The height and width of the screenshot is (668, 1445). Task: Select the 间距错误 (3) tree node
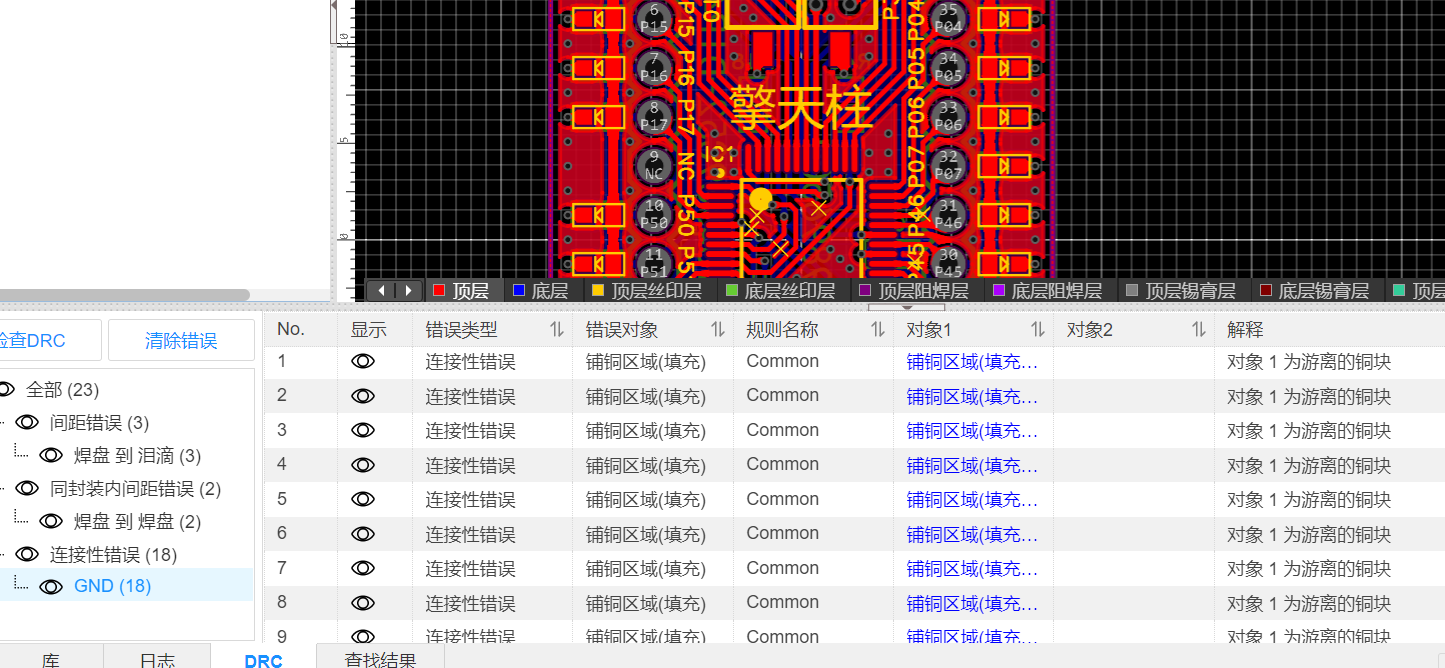click(99, 423)
